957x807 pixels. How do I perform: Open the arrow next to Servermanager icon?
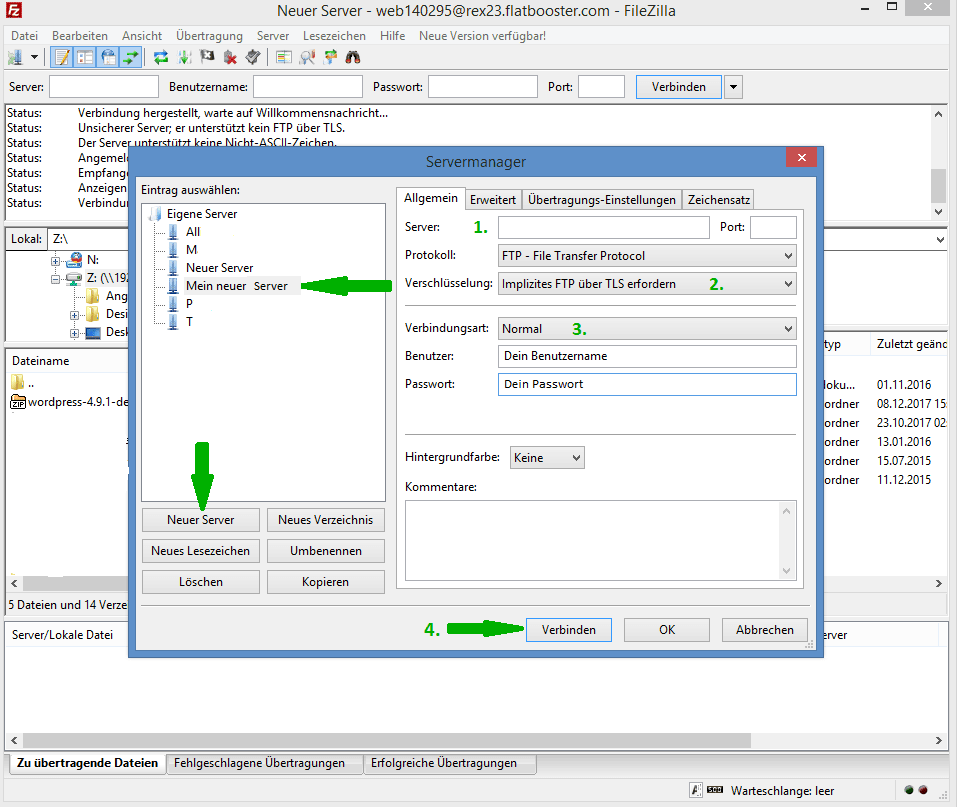(x=34, y=57)
